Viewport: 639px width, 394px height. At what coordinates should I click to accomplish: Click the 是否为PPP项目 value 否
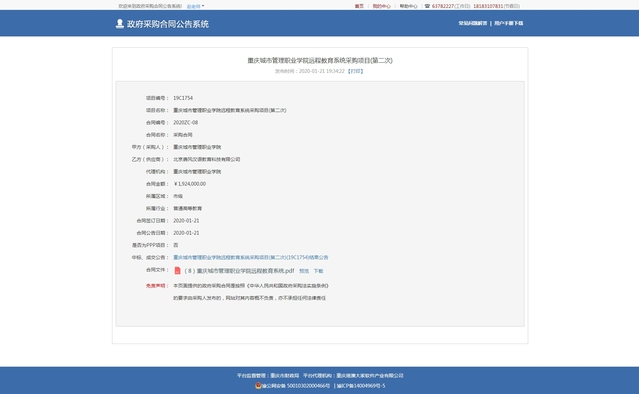click(176, 245)
